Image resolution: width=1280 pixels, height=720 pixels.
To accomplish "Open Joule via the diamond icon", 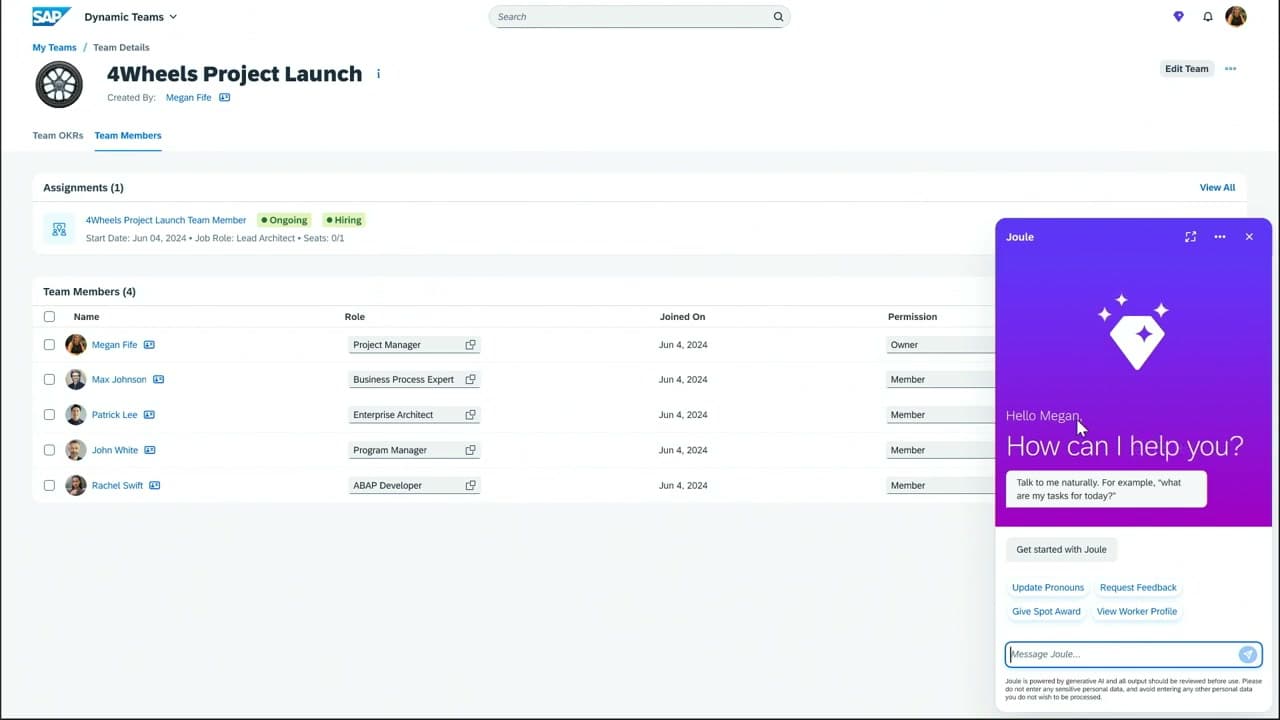I will click(1178, 17).
